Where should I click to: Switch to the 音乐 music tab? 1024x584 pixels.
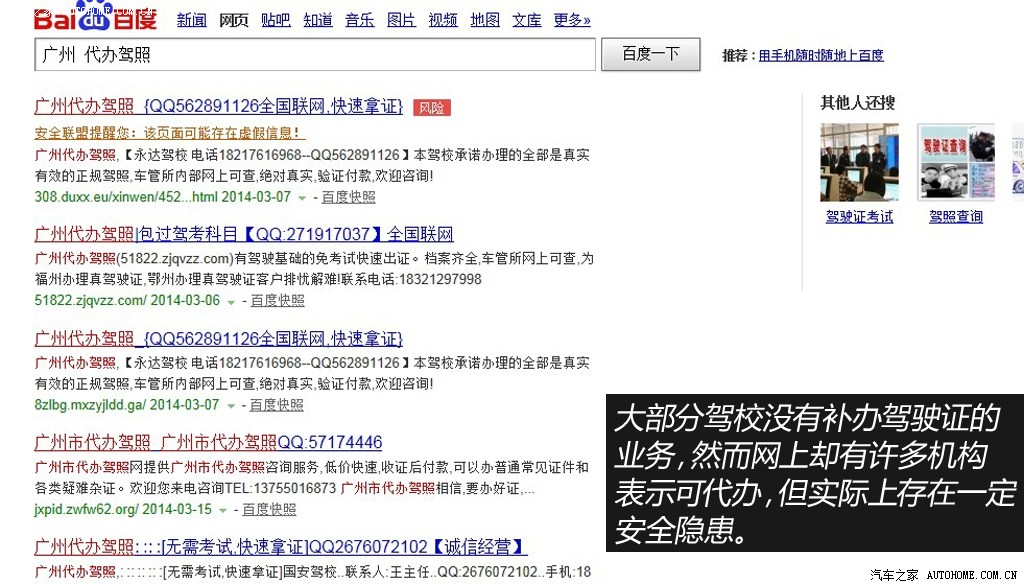coord(360,20)
